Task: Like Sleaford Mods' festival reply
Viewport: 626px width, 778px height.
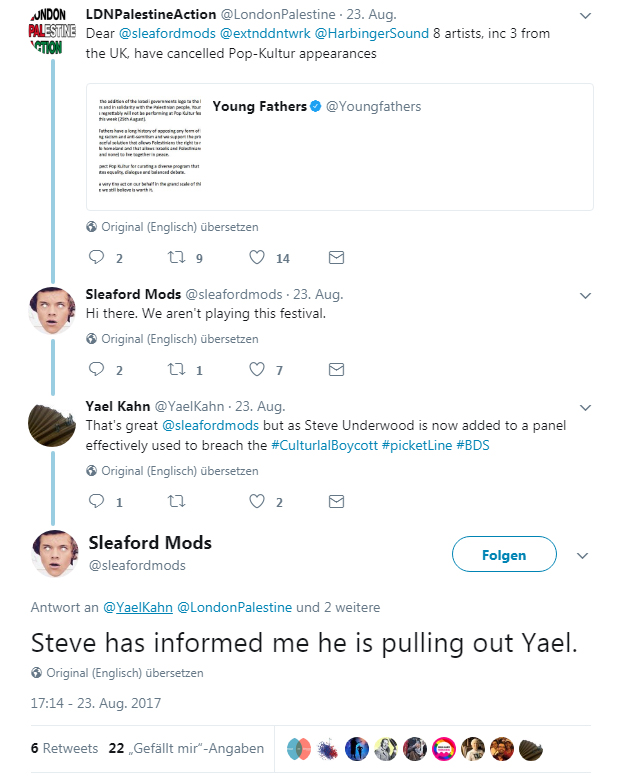Action: click(257, 370)
